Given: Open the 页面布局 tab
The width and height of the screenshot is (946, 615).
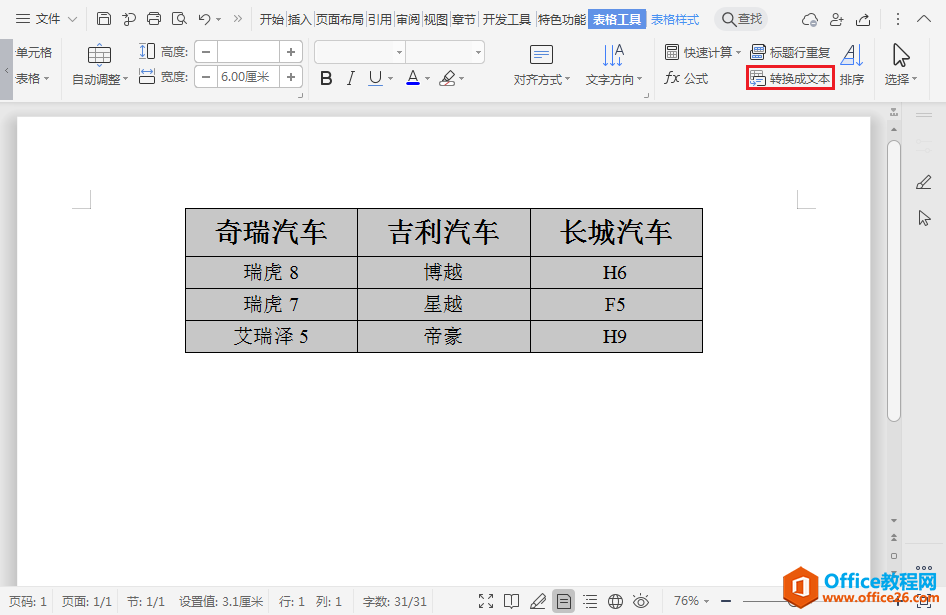Looking at the screenshot, I should 340,20.
